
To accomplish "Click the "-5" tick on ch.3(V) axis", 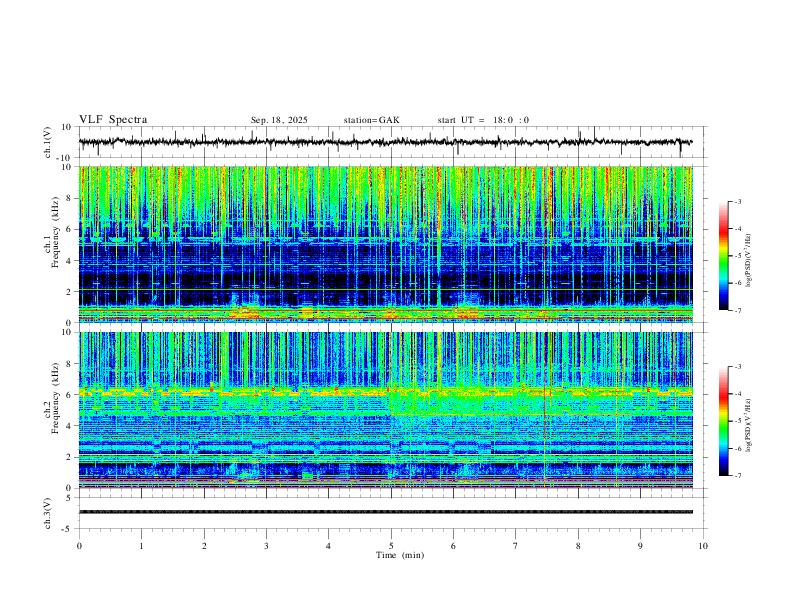I will click(67, 529).
